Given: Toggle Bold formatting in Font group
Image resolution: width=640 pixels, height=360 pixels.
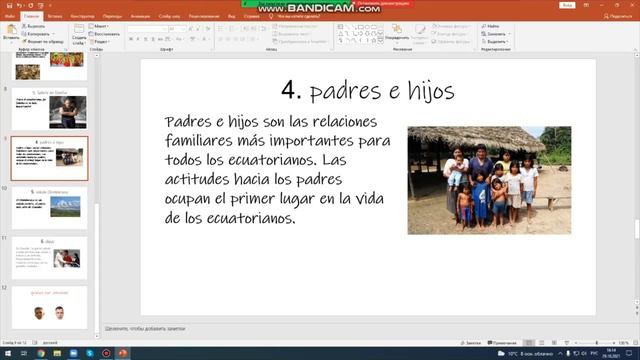Looking at the screenshot, I should 131,39.
